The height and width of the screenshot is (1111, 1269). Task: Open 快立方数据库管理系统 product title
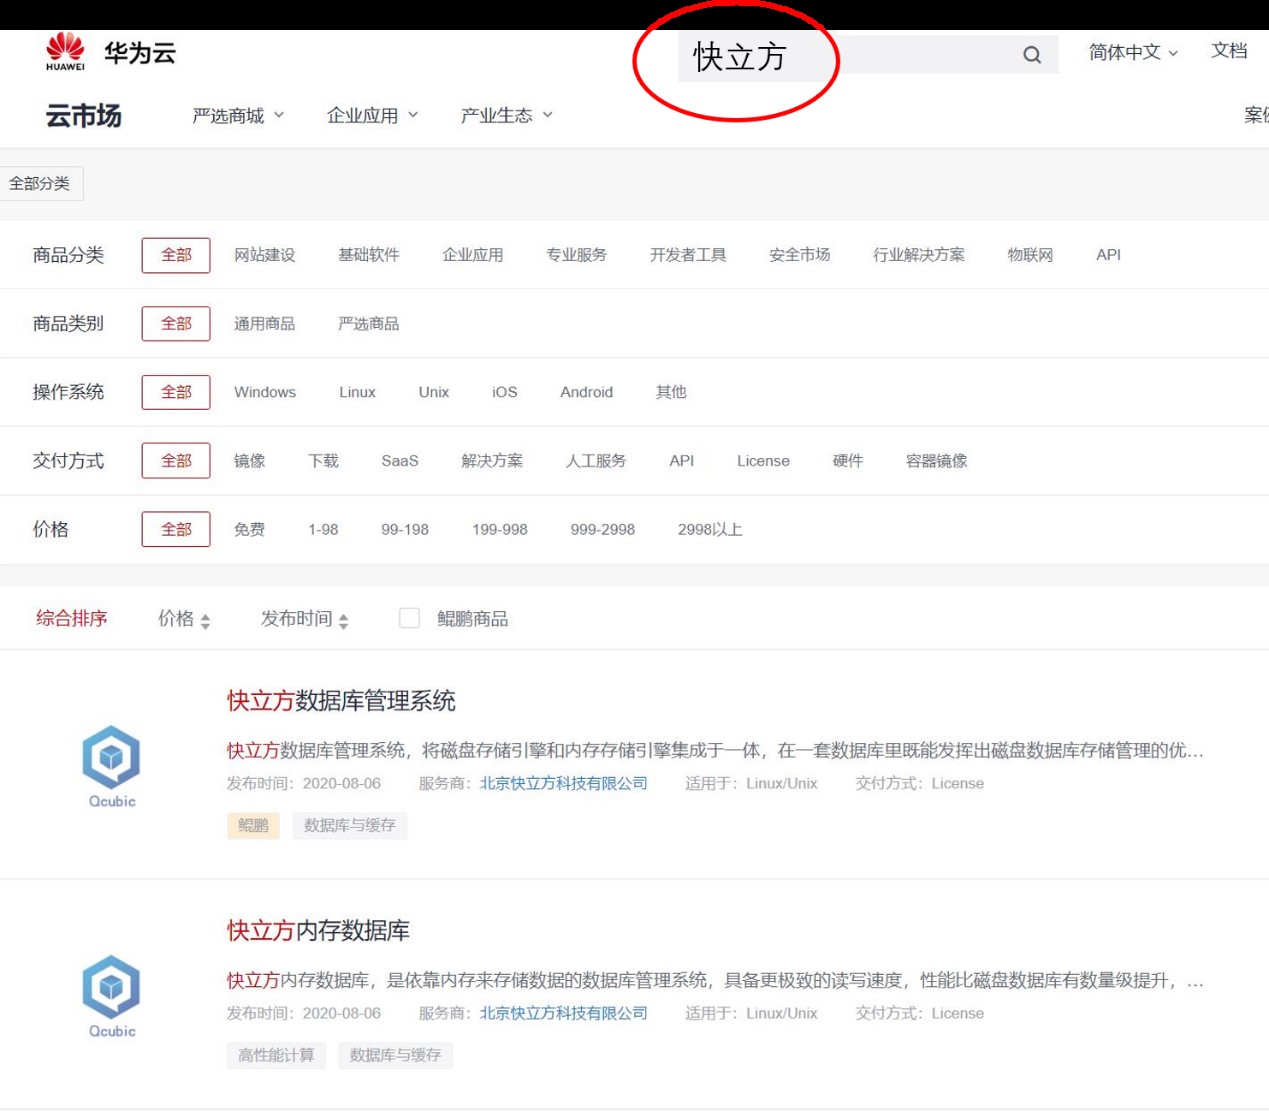pyautogui.click(x=341, y=701)
